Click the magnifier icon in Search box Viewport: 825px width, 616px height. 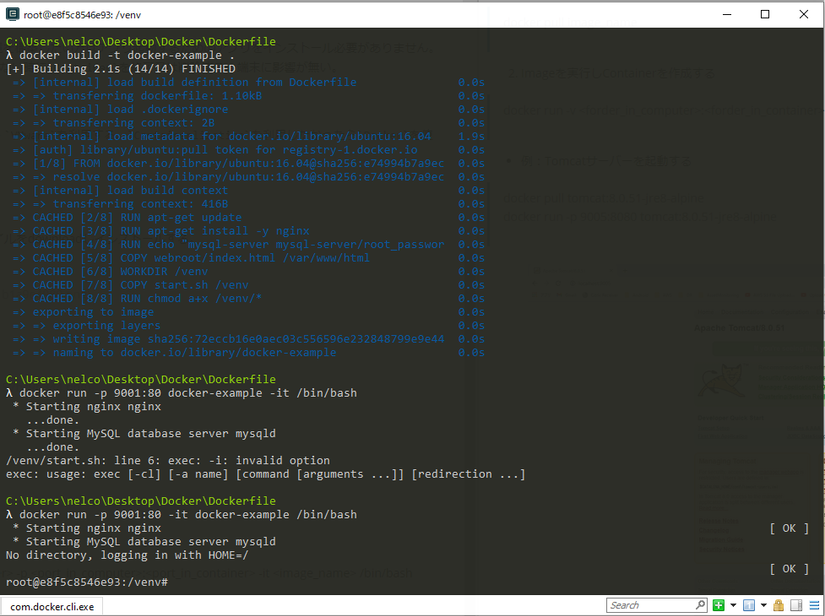click(700, 605)
